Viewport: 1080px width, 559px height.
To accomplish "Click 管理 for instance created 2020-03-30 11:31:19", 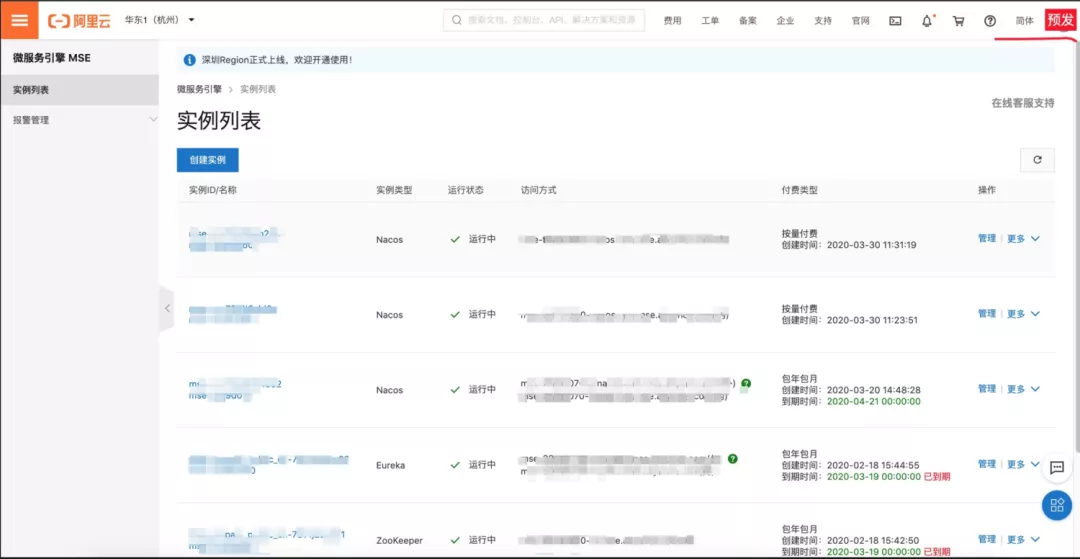I will tap(987, 238).
